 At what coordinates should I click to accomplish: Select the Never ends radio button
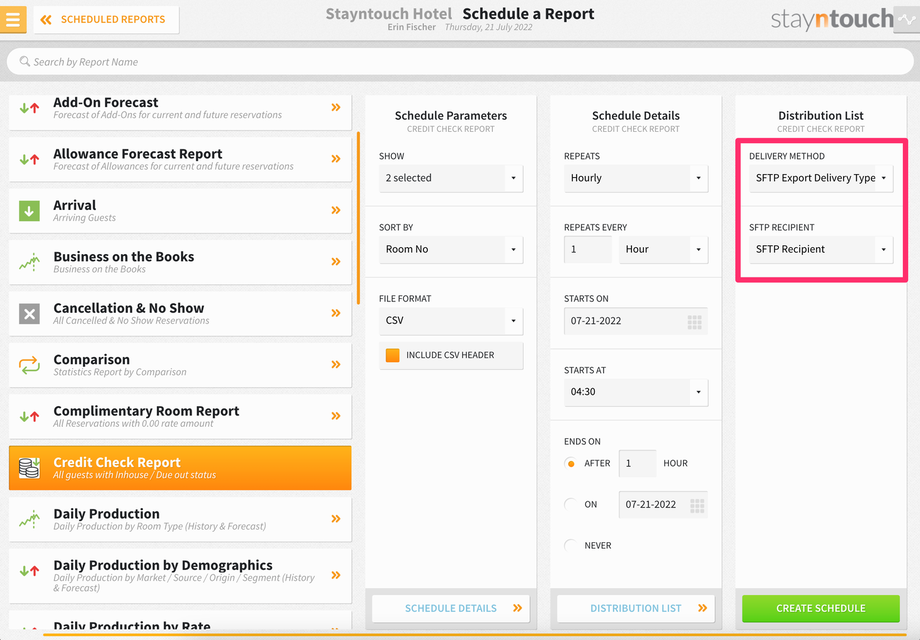[x=570, y=545]
